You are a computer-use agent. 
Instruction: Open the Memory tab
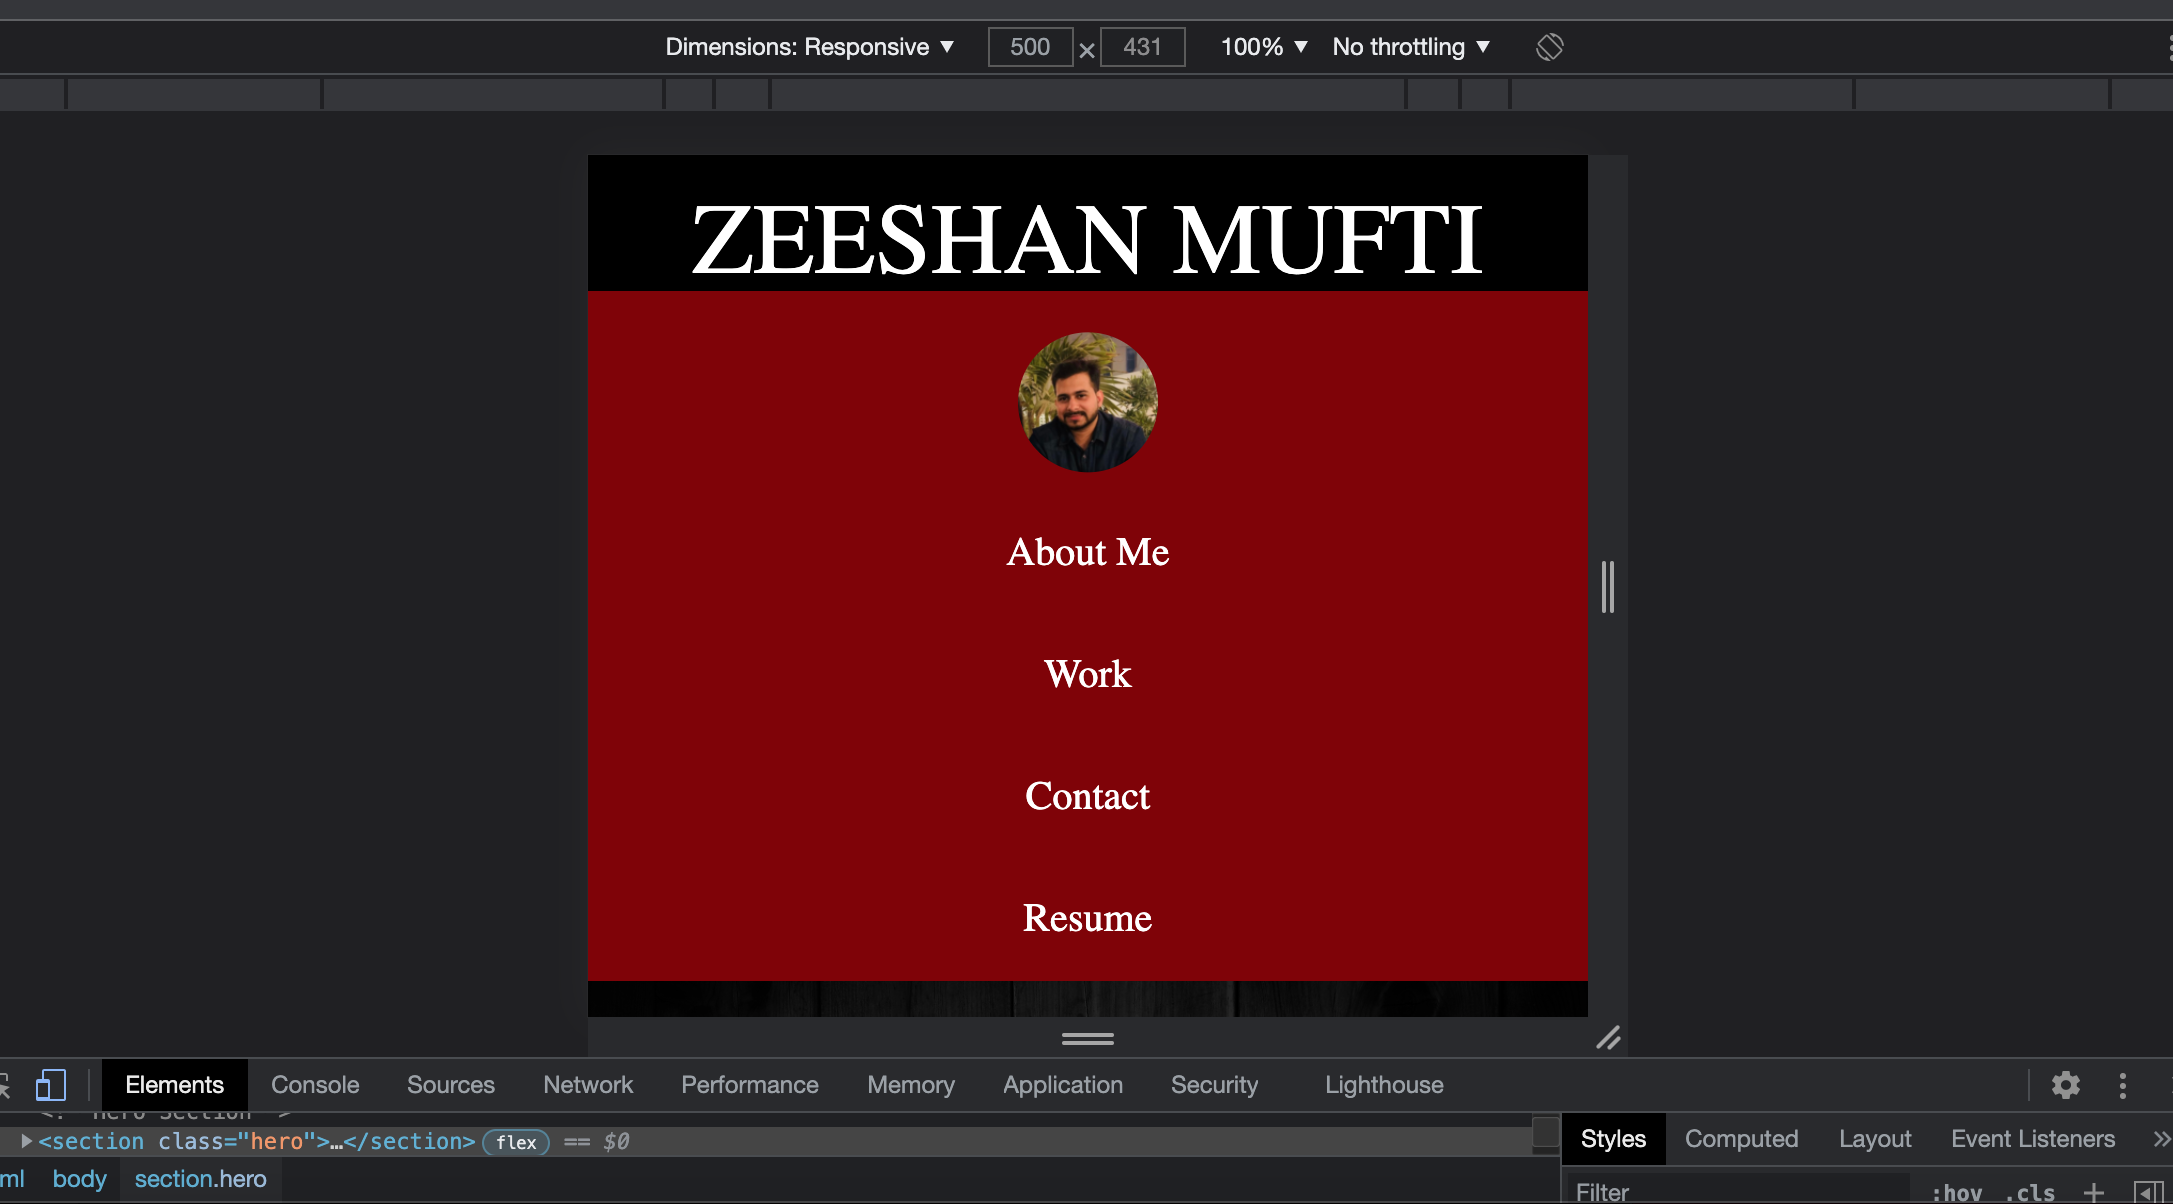click(x=911, y=1085)
